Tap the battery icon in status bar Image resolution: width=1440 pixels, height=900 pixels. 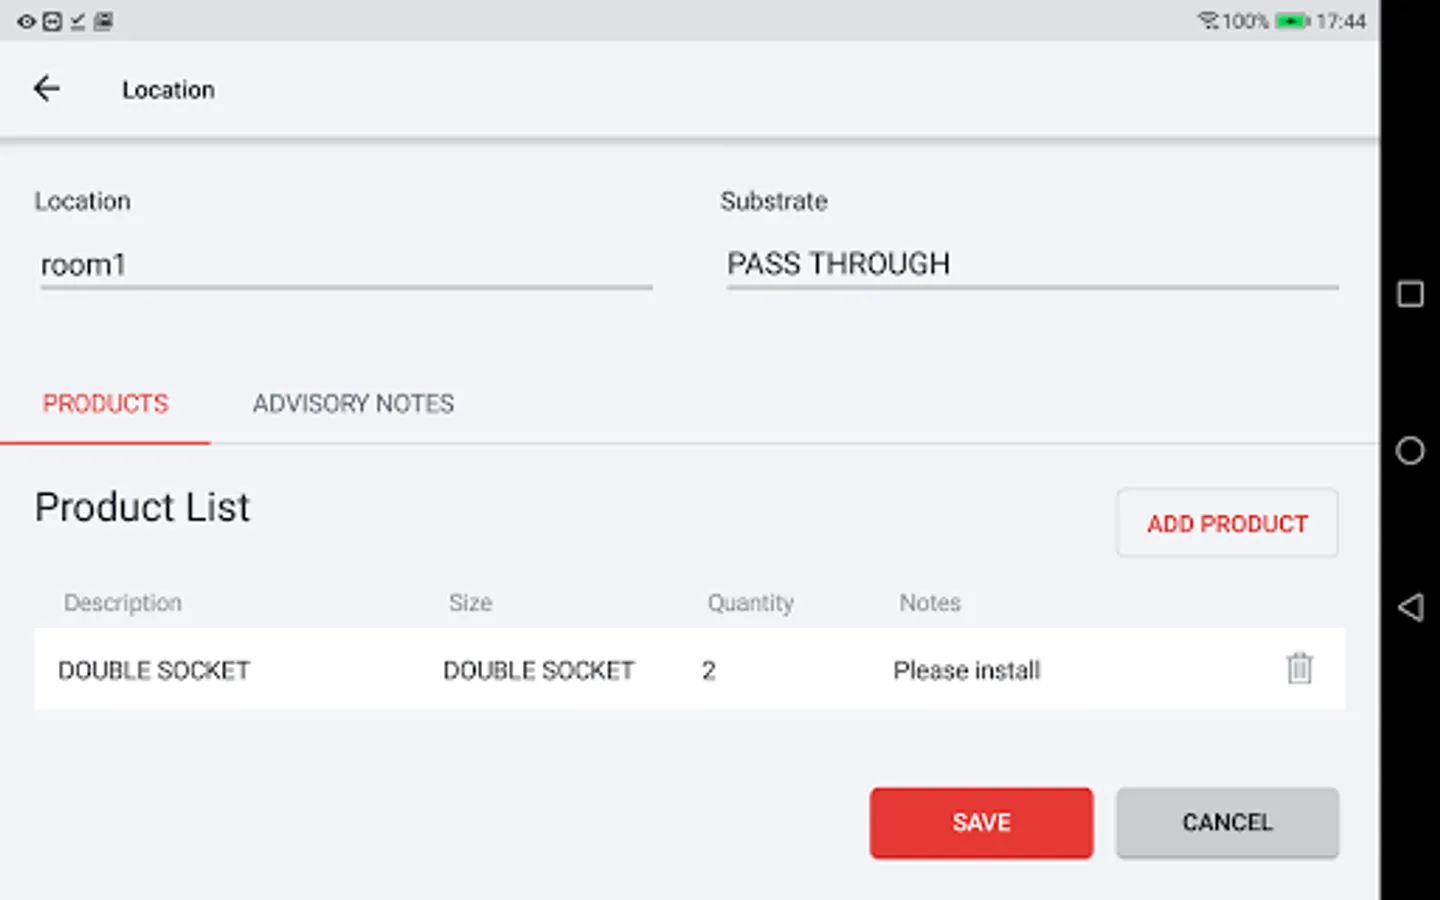coord(1292,21)
